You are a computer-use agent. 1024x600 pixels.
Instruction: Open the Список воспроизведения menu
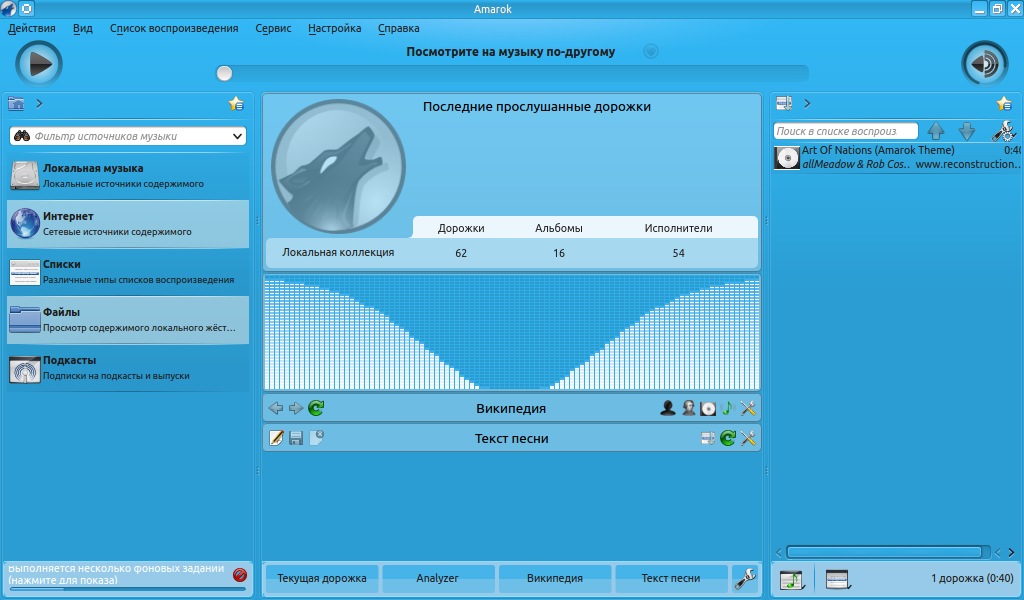point(174,28)
